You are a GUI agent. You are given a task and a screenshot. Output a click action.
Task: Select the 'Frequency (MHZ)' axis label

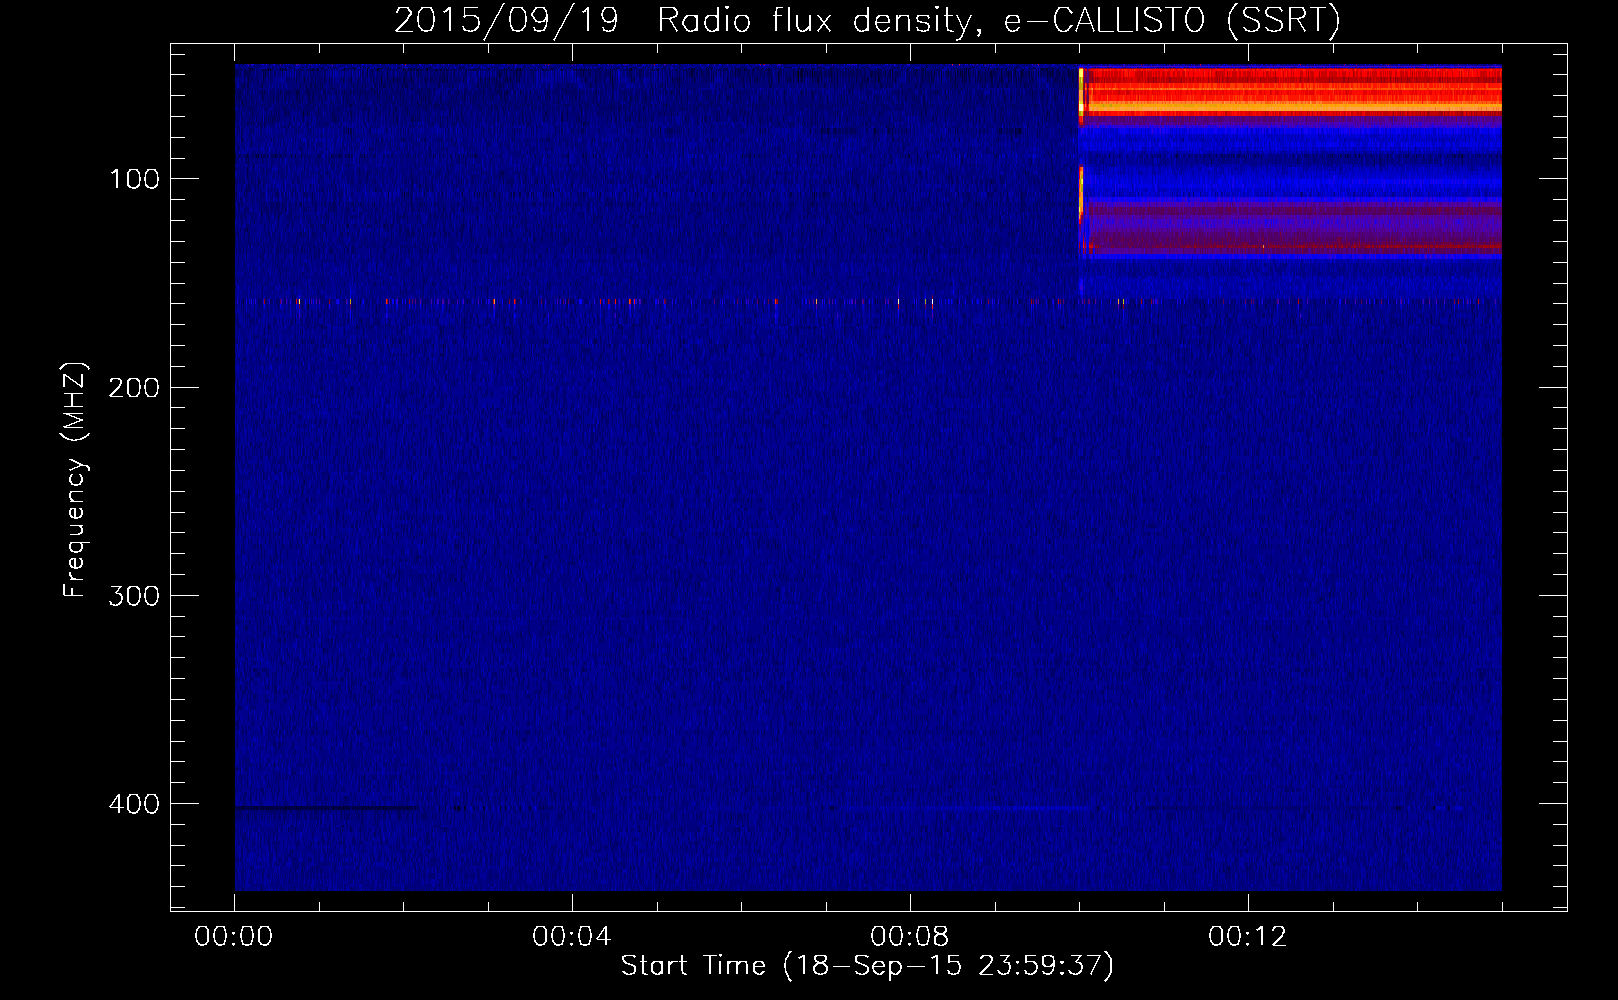(75, 480)
